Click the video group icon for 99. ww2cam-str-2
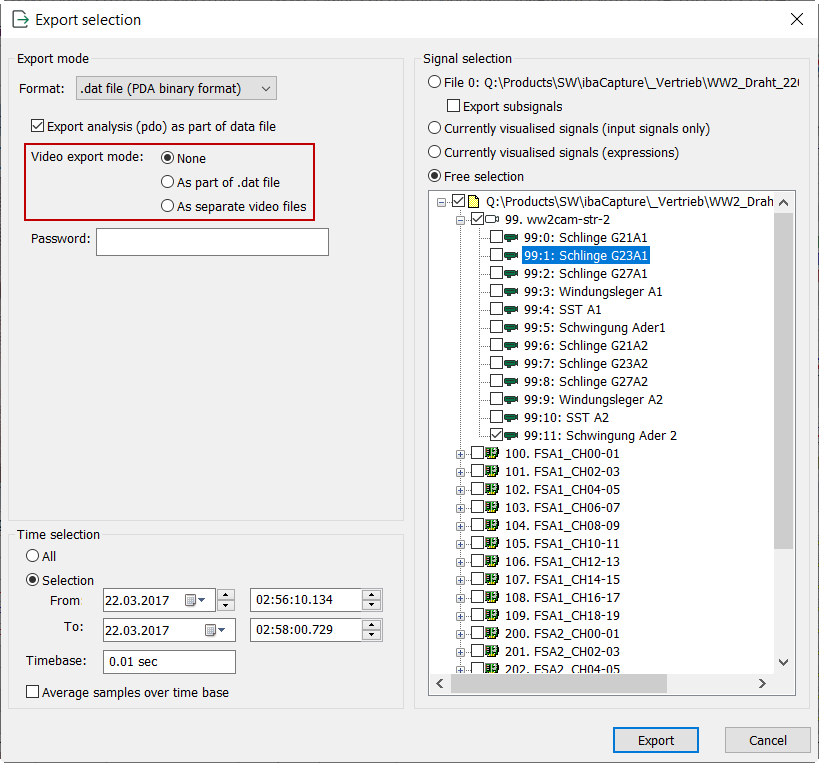This screenshot has height=763, width=819. [x=493, y=220]
